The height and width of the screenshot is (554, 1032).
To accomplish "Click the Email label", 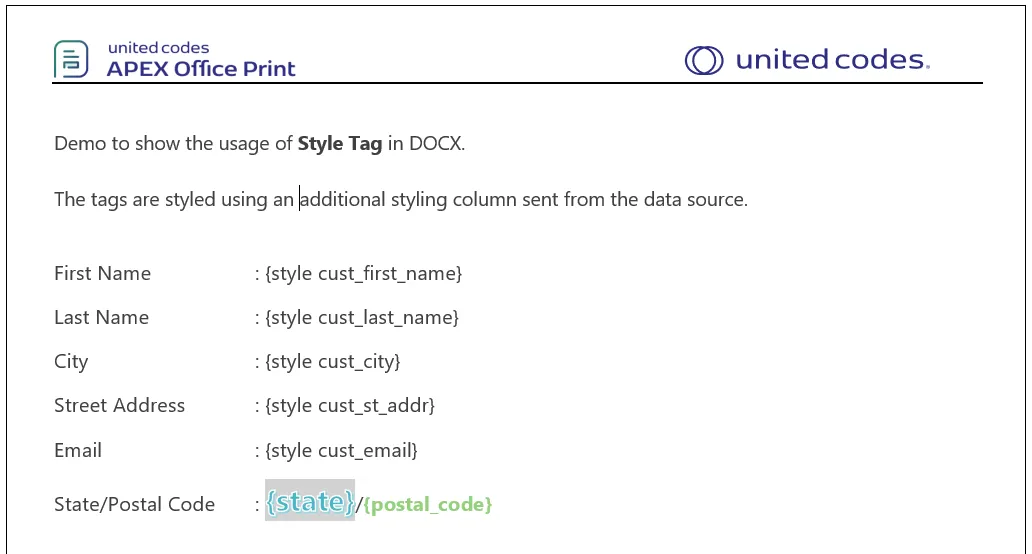I will [x=78, y=451].
